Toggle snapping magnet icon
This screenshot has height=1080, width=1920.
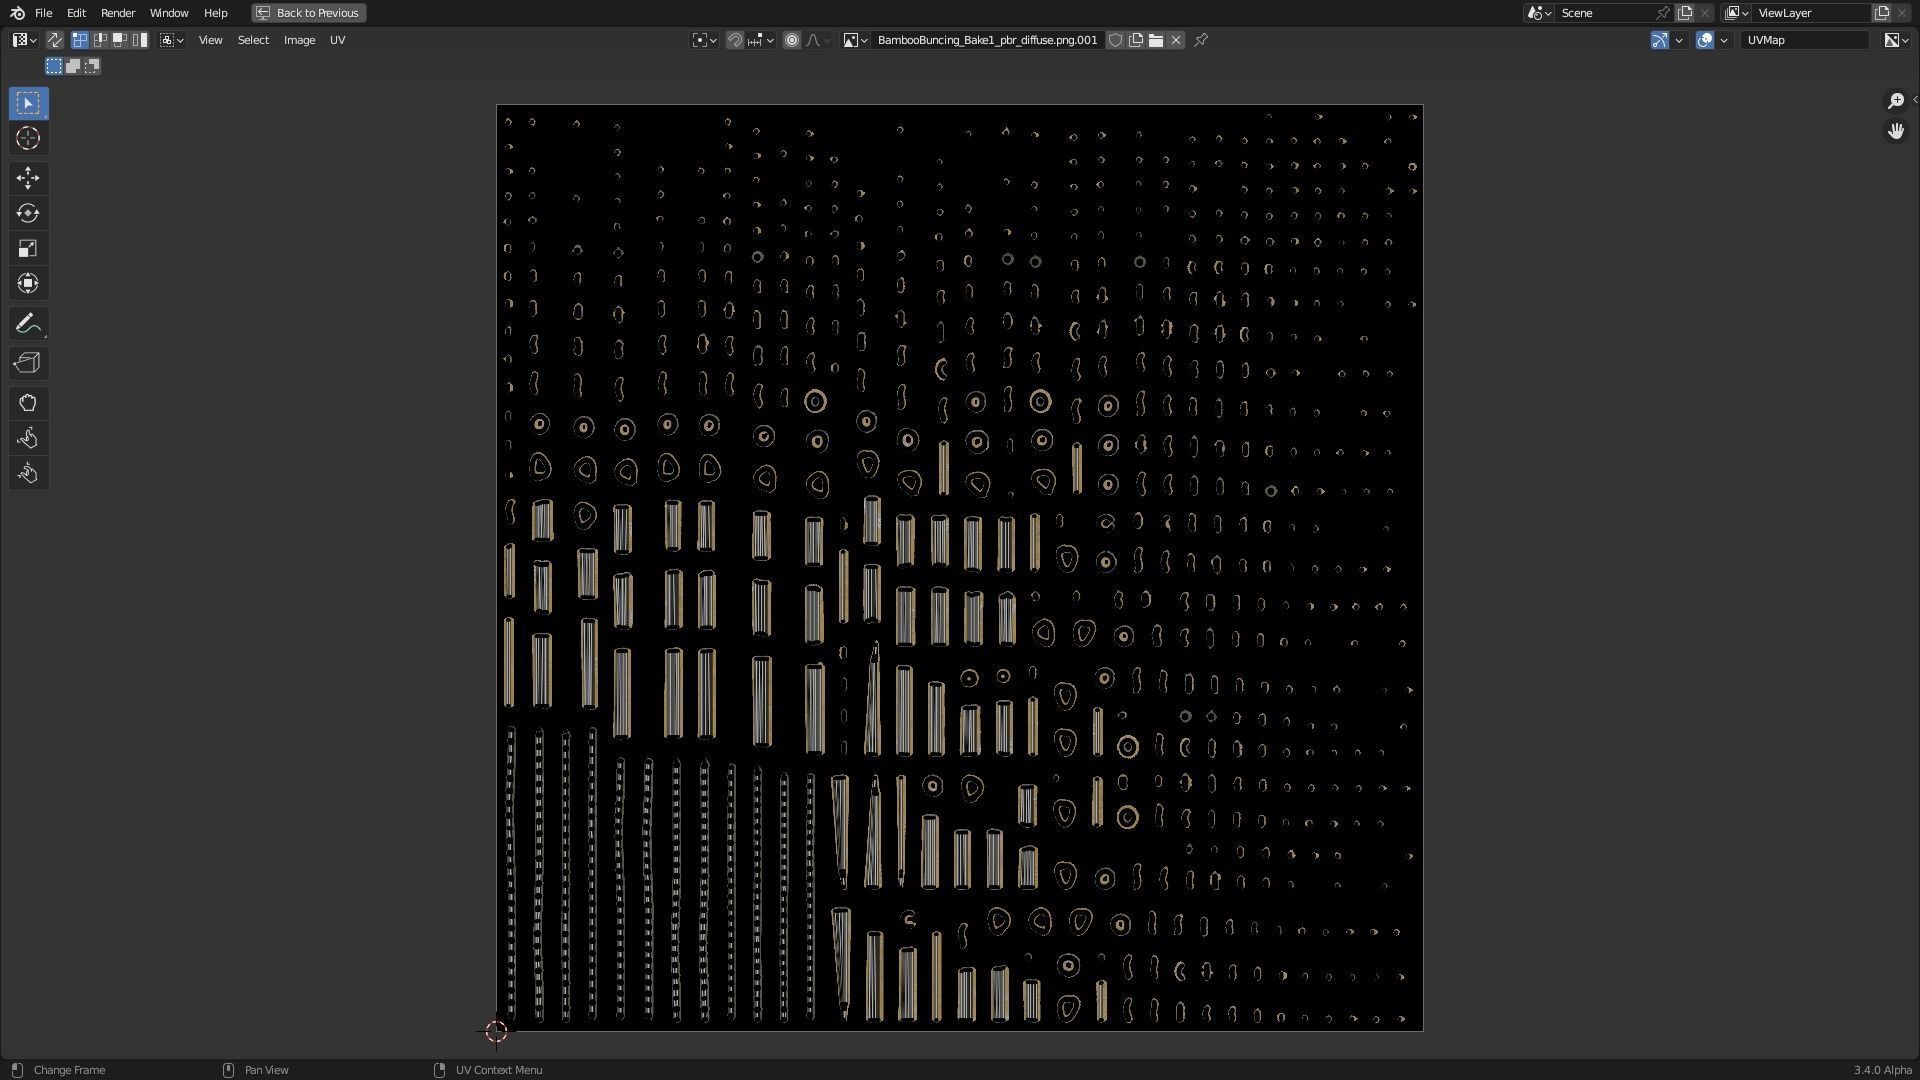pos(735,40)
